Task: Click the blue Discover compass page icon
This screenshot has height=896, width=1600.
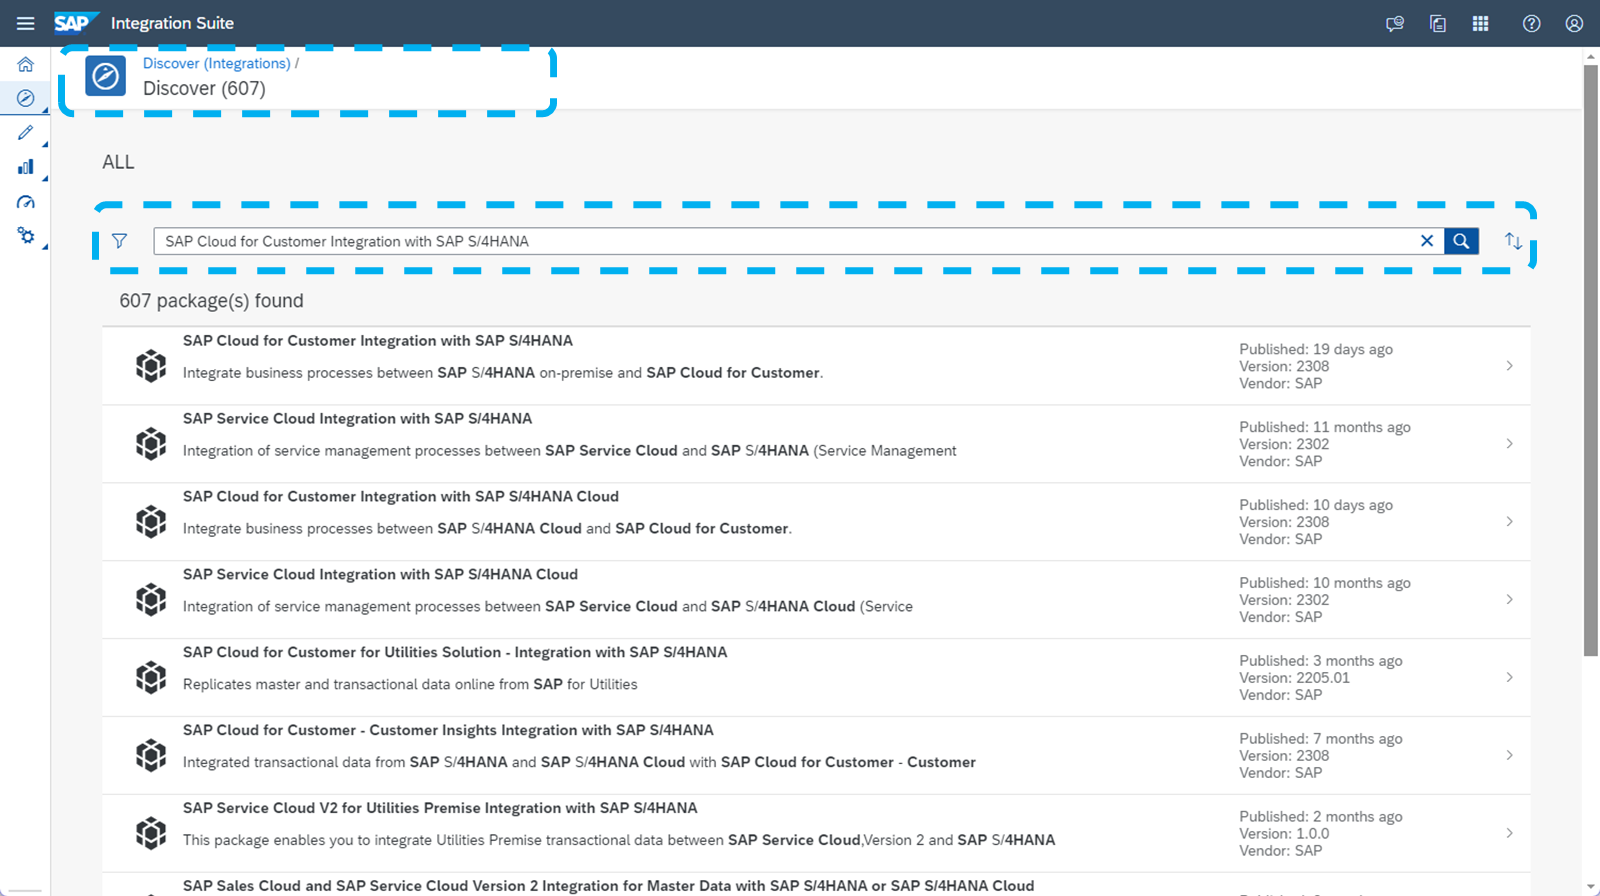Action: 105,76
